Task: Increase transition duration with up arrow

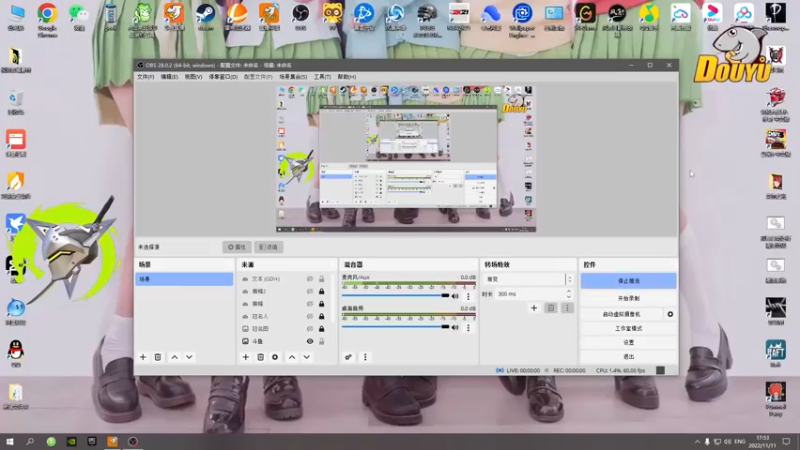Action: point(568,291)
